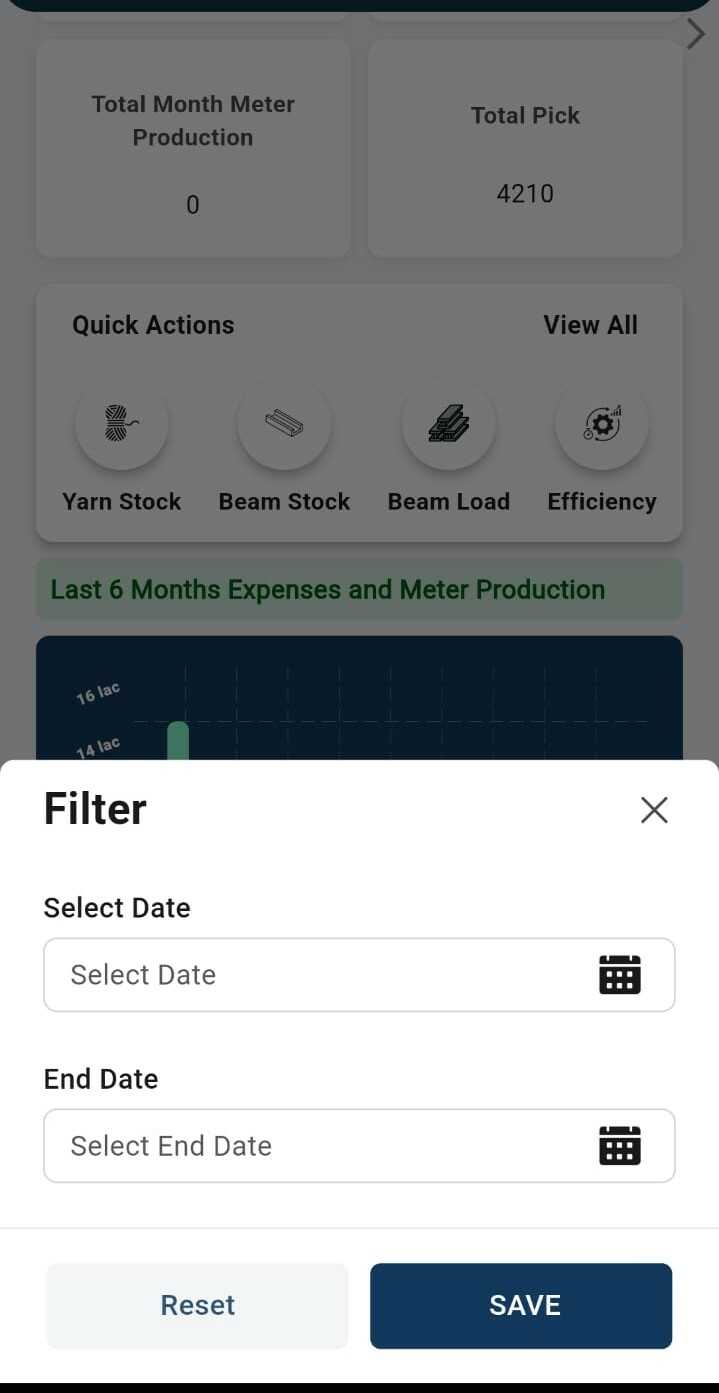Tap the Quick Actions heading
The width and height of the screenshot is (719, 1393).
tap(153, 325)
